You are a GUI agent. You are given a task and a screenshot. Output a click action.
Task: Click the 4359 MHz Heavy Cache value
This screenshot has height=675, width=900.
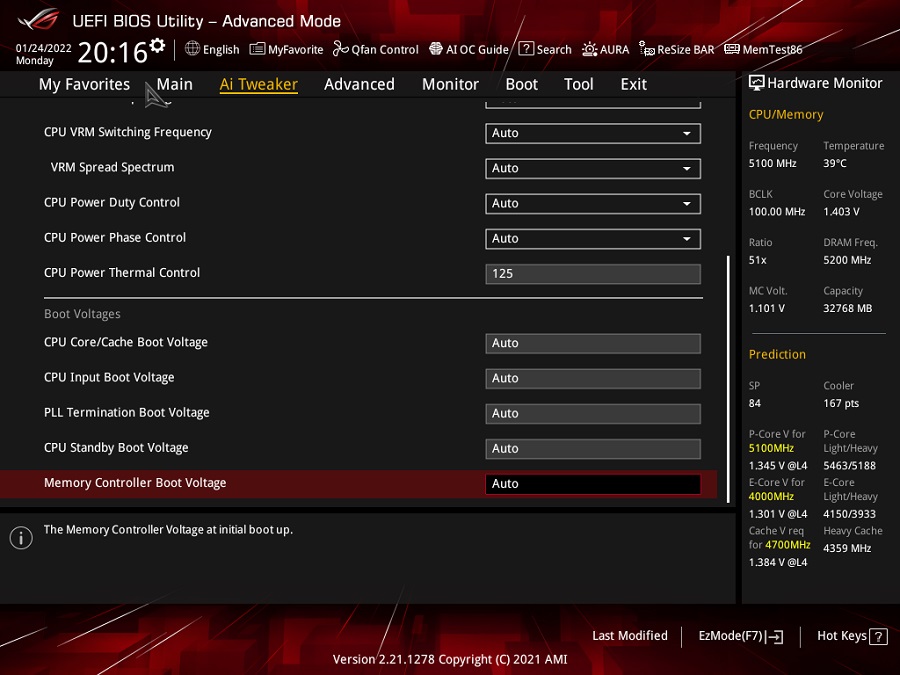(x=847, y=548)
